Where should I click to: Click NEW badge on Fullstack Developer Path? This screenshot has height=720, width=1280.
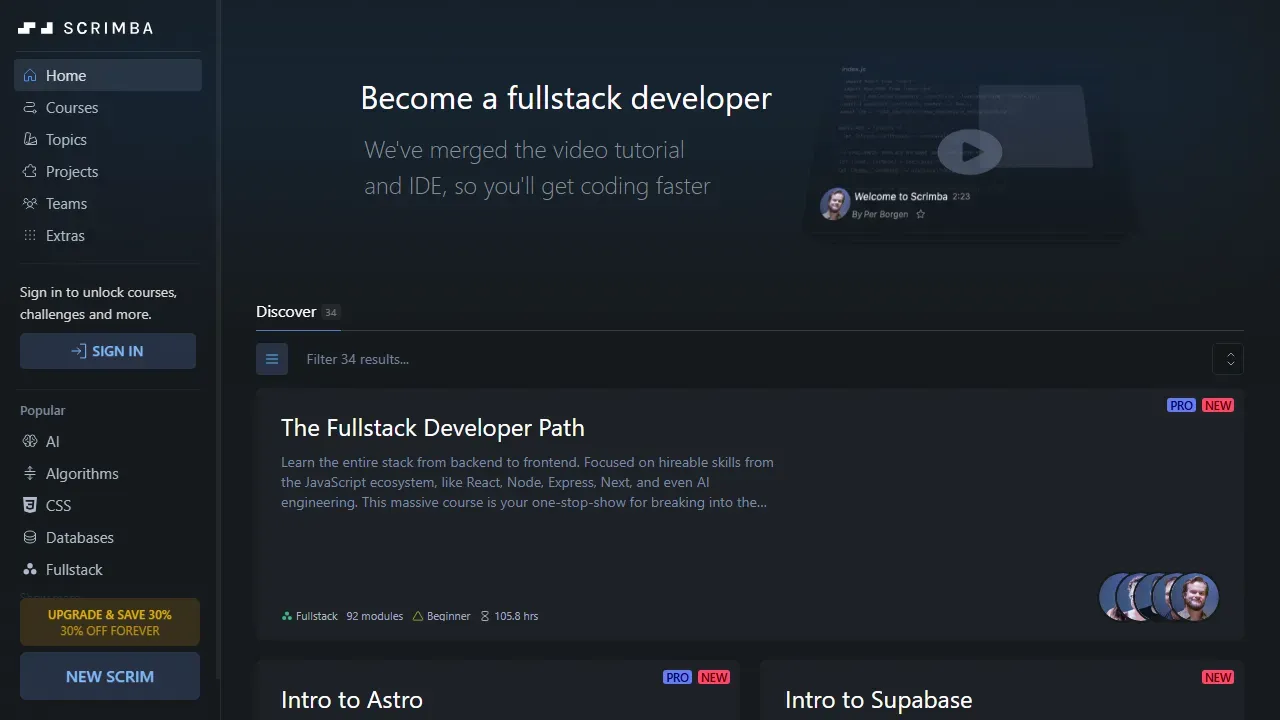click(x=1218, y=405)
